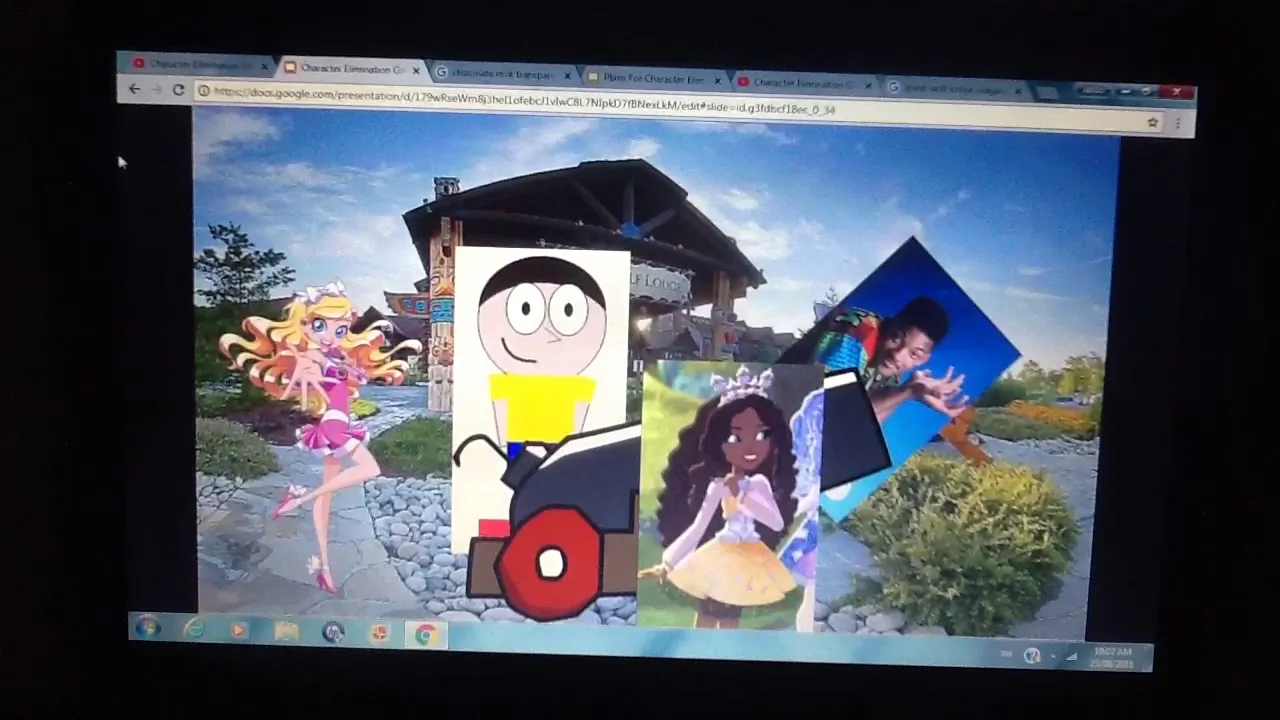Click the browser Forward arrow
This screenshot has height=720, width=1280.
[x=156, y=89]
